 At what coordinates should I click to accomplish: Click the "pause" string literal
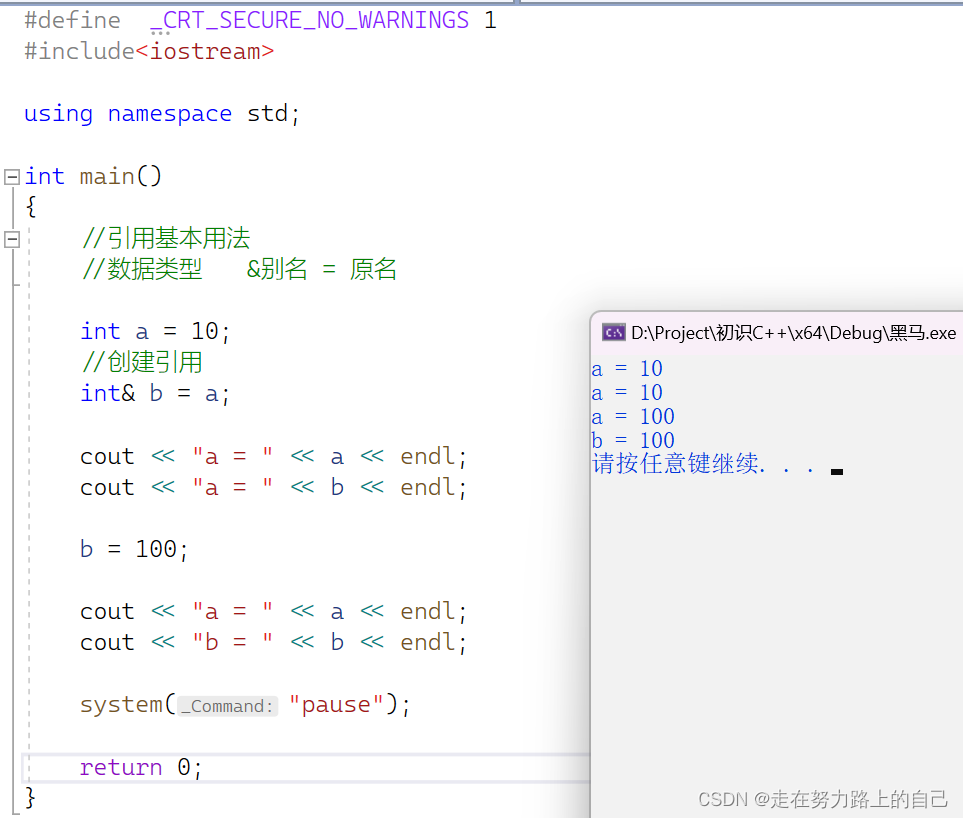point(336,704)
